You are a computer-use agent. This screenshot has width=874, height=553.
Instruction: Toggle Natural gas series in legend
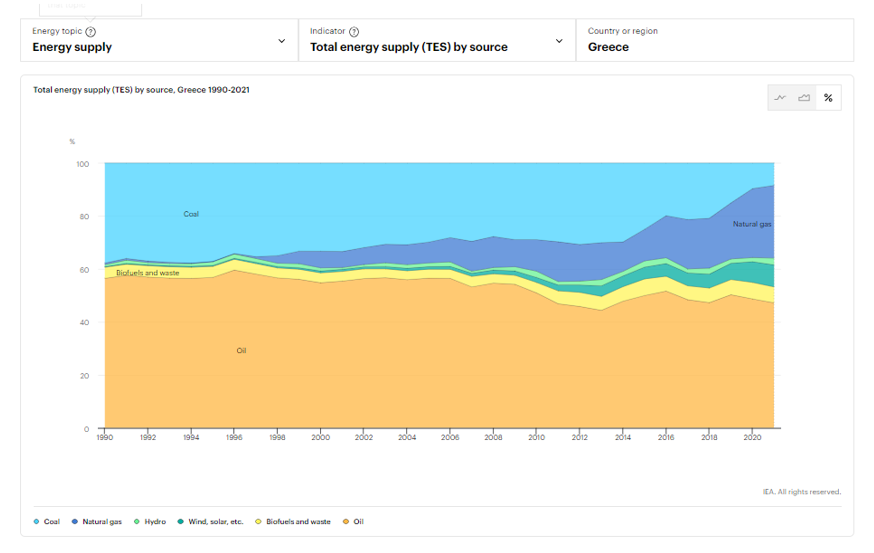(x=101, y=522)
